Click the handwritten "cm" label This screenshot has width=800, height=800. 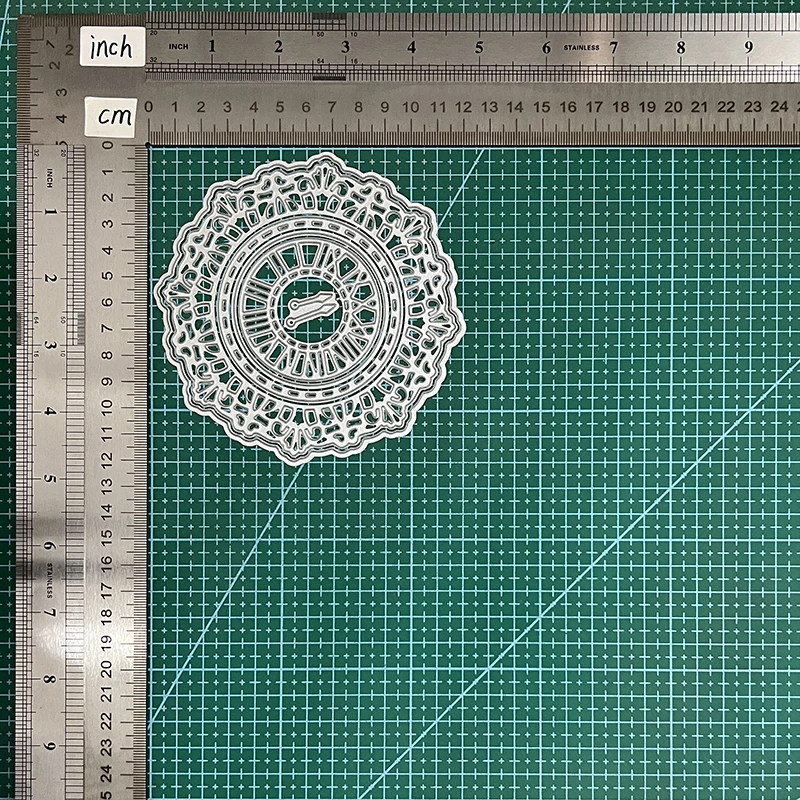pos(111,117)
